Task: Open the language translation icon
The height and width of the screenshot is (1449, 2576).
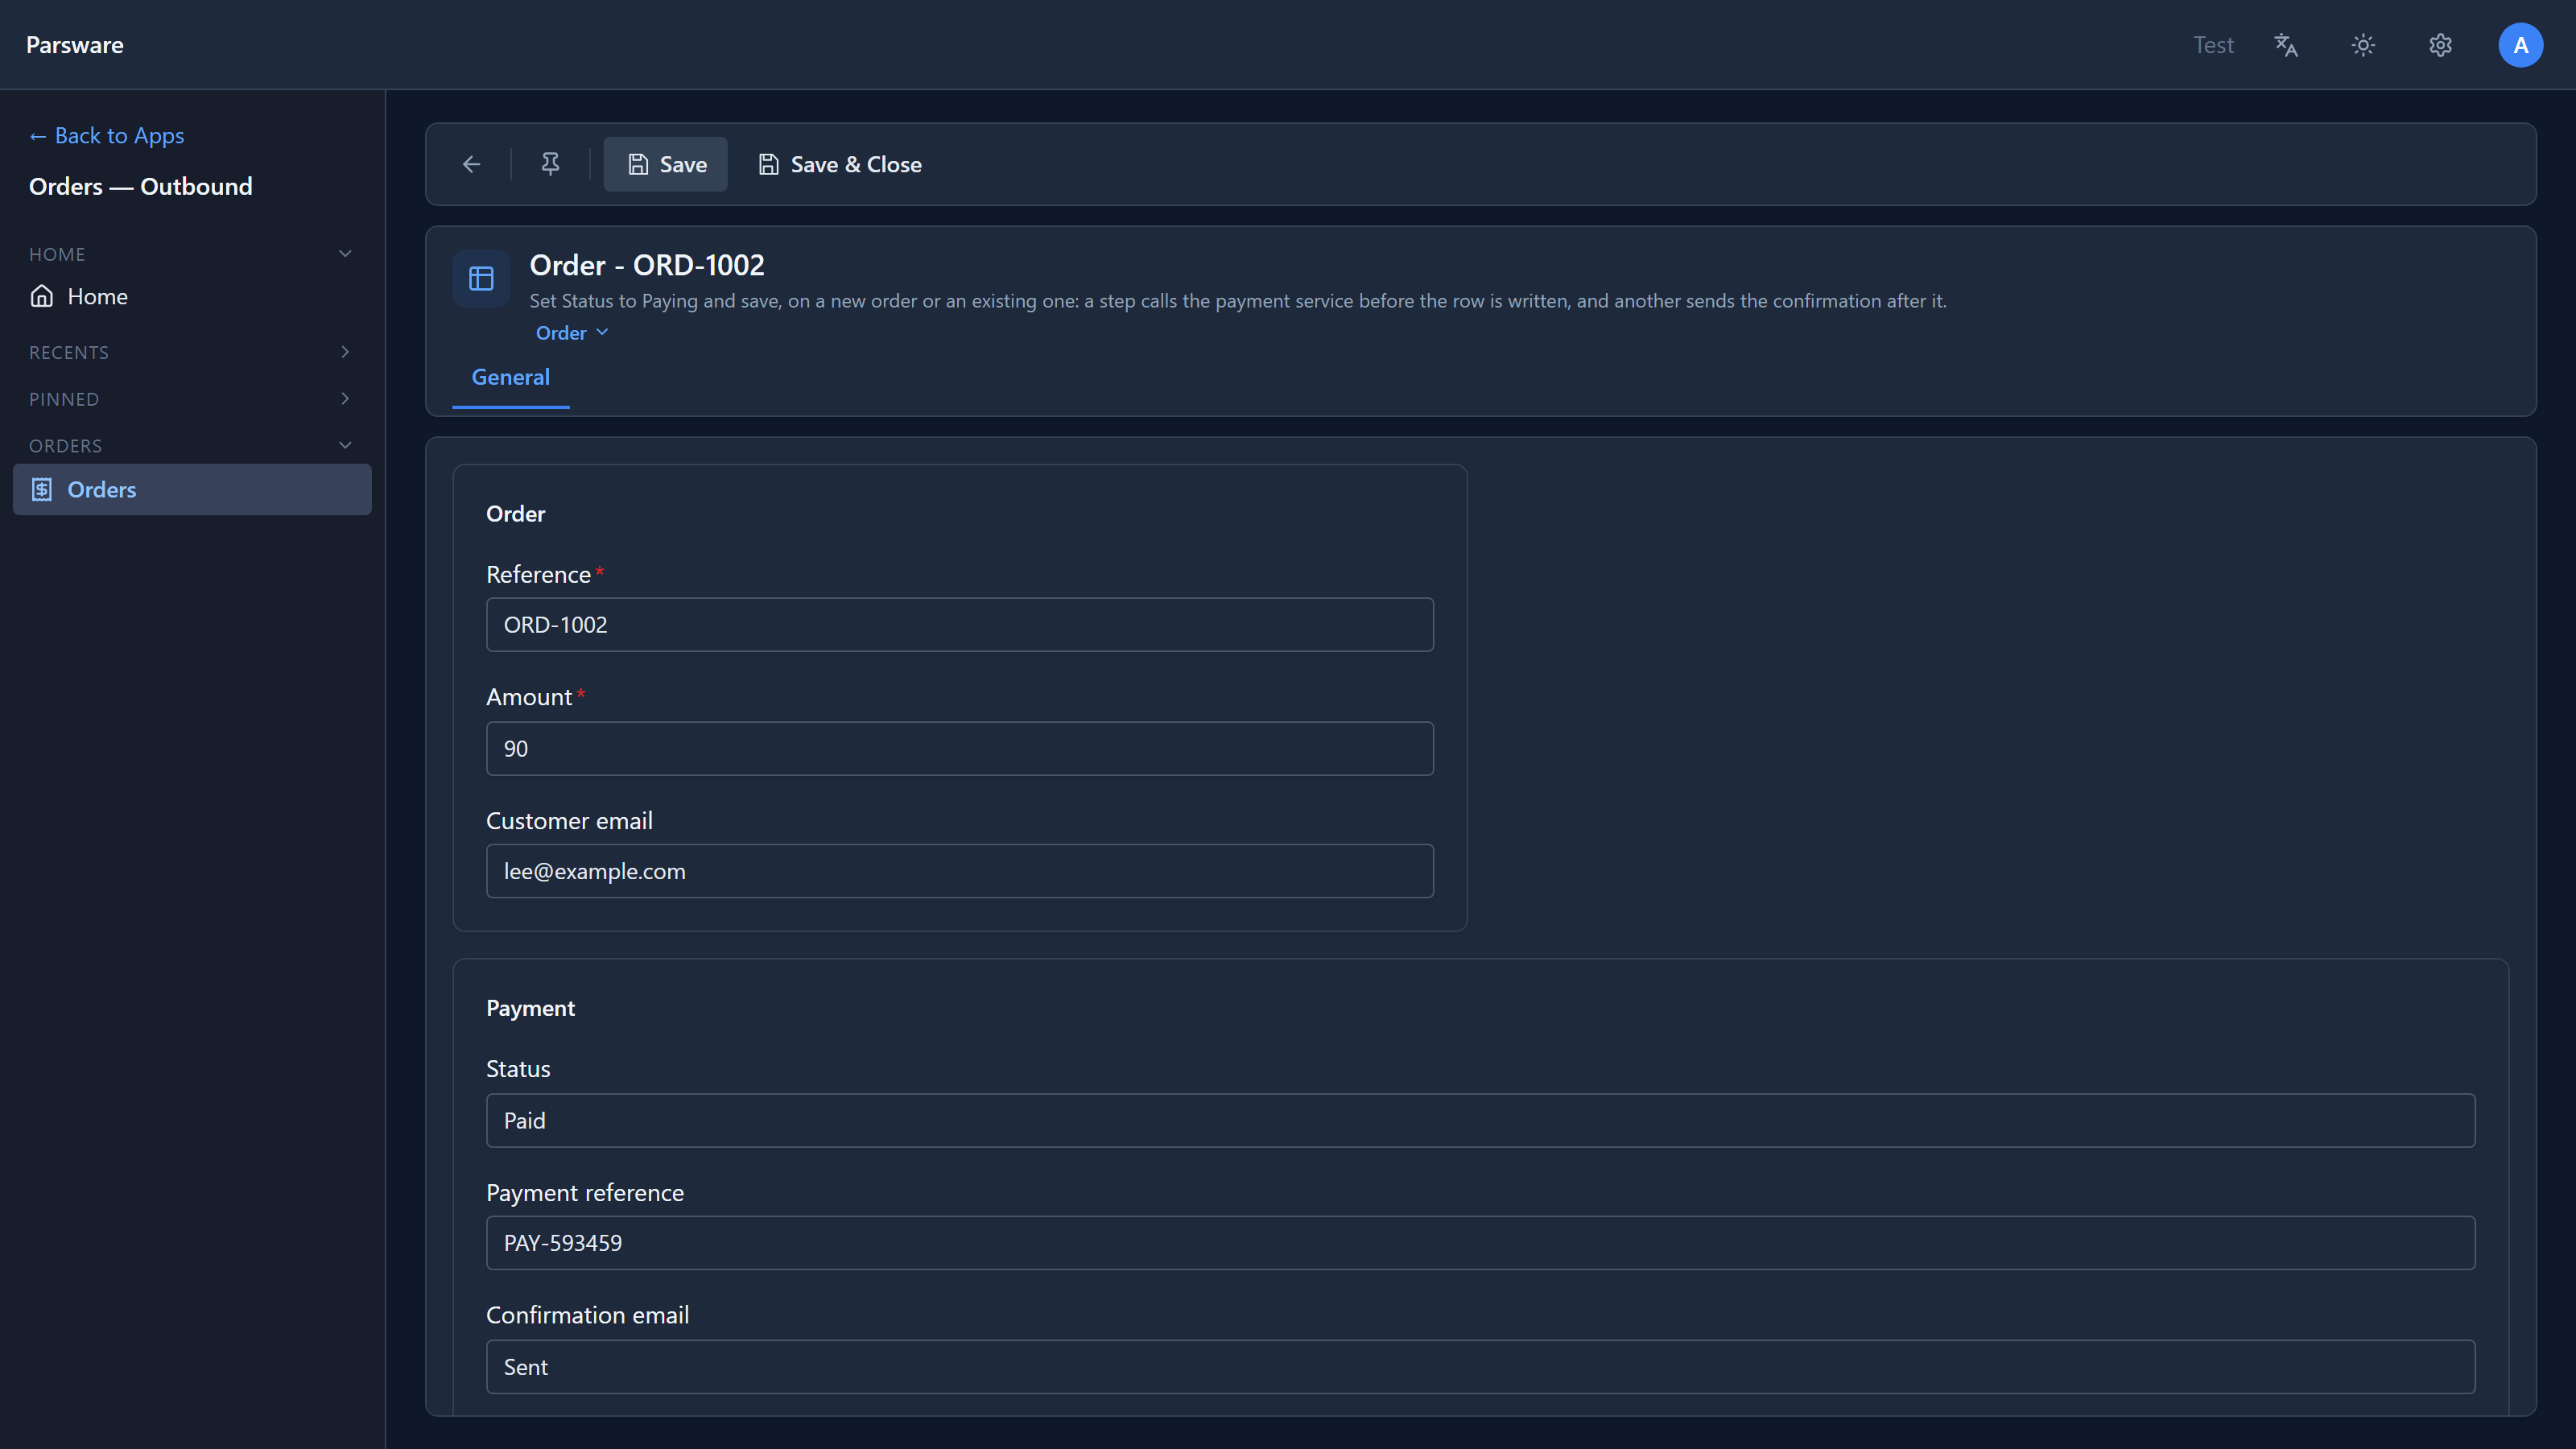Action: pos(2286,45)
